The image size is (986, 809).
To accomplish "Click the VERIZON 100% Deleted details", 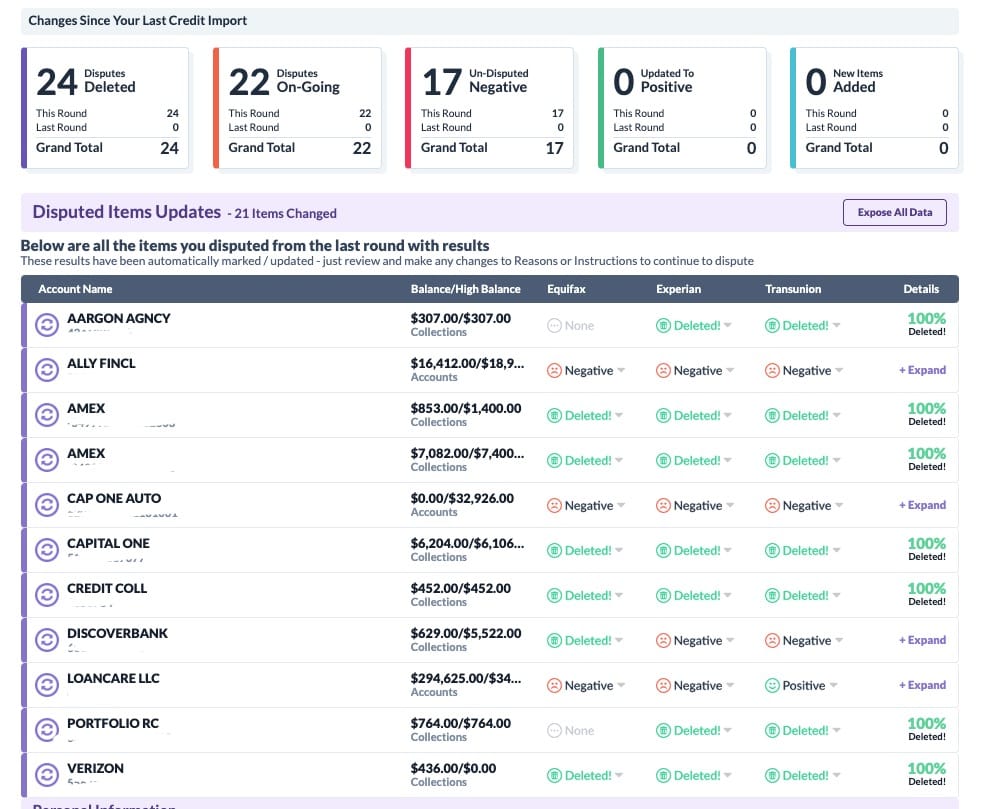I will (926, 774).
